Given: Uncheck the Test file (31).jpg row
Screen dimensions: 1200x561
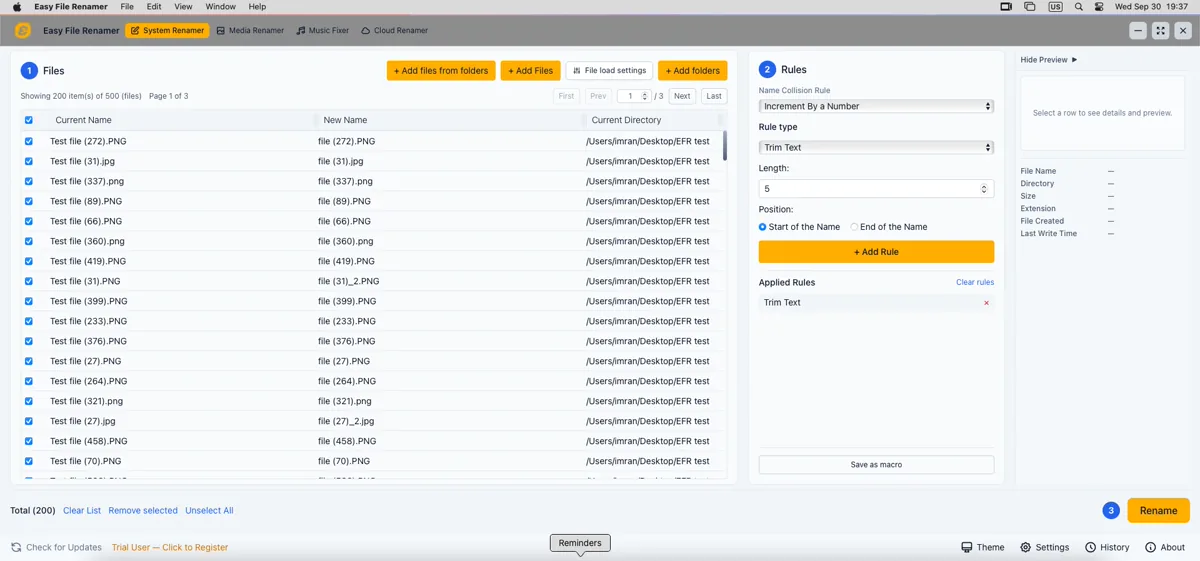Looking at the screenshot, I should click(x=28, y=161).
